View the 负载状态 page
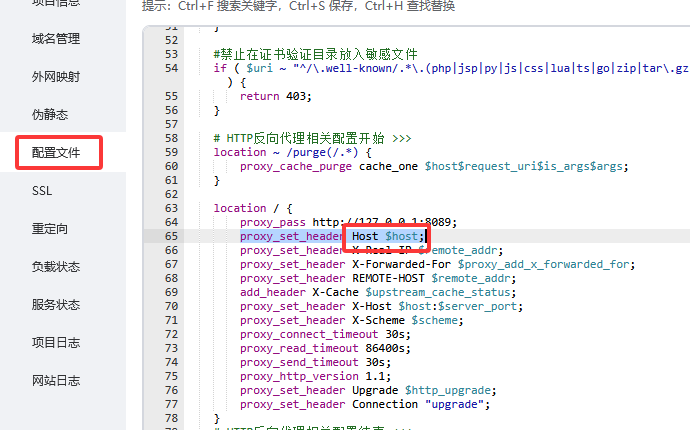The height and width of the screenshot is (430, 690). coord(55,267)
